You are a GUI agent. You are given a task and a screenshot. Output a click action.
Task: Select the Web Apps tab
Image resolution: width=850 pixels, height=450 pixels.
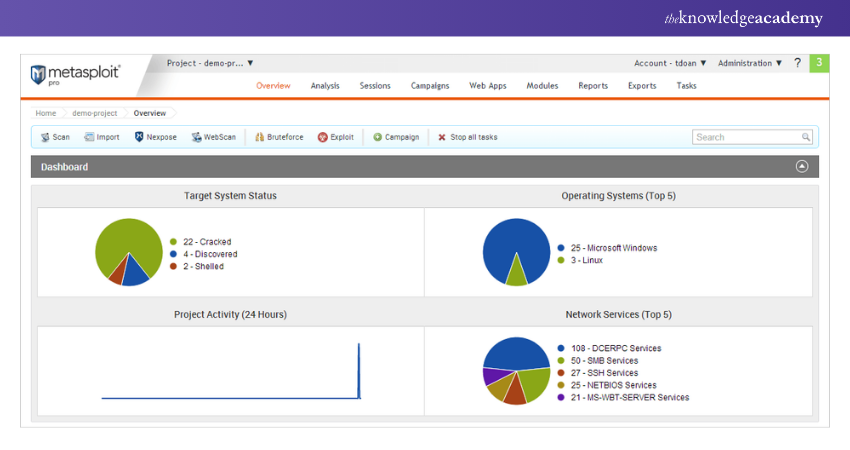487,86
